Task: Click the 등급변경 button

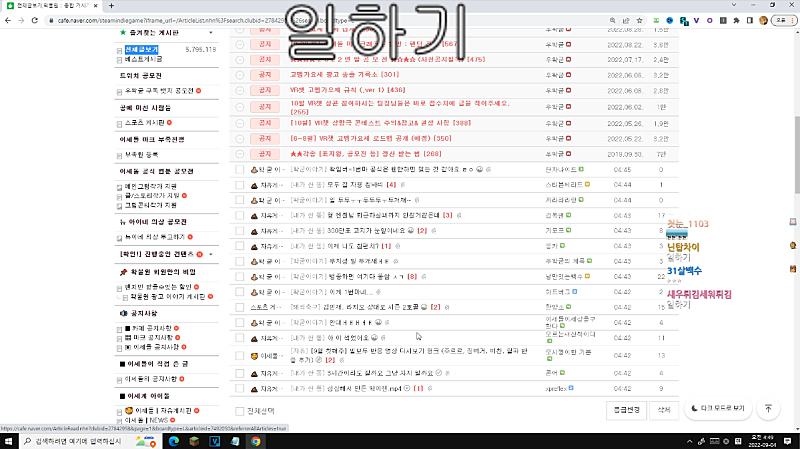Action: click(x=627, y=410)
